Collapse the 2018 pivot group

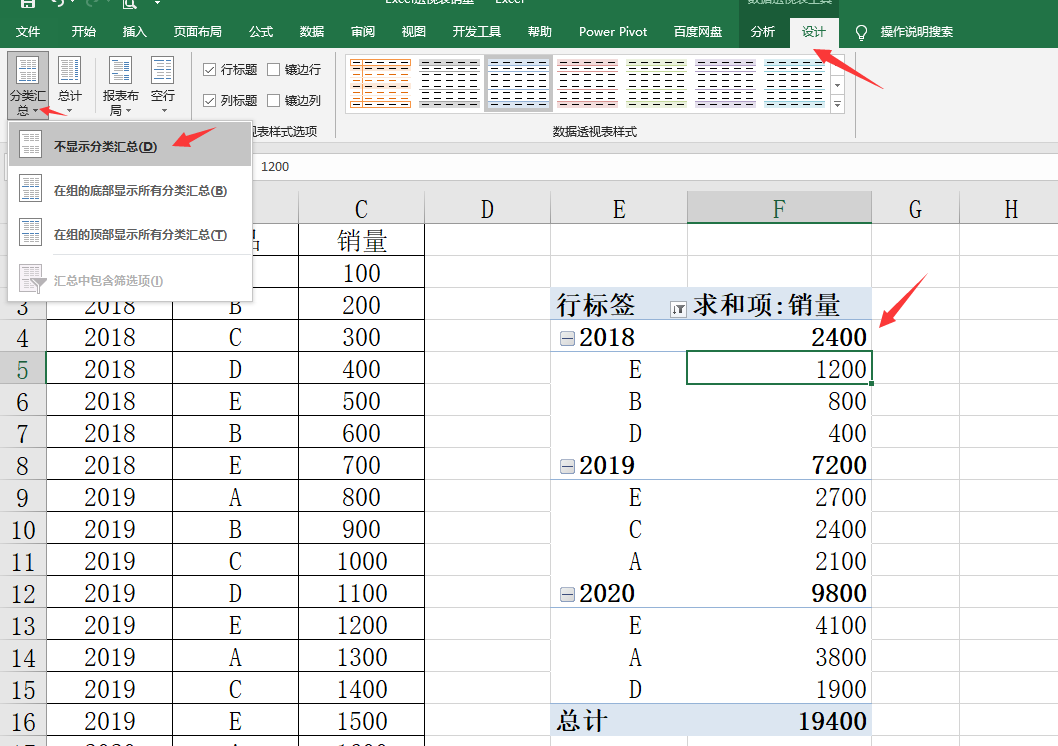coord(567,338)
